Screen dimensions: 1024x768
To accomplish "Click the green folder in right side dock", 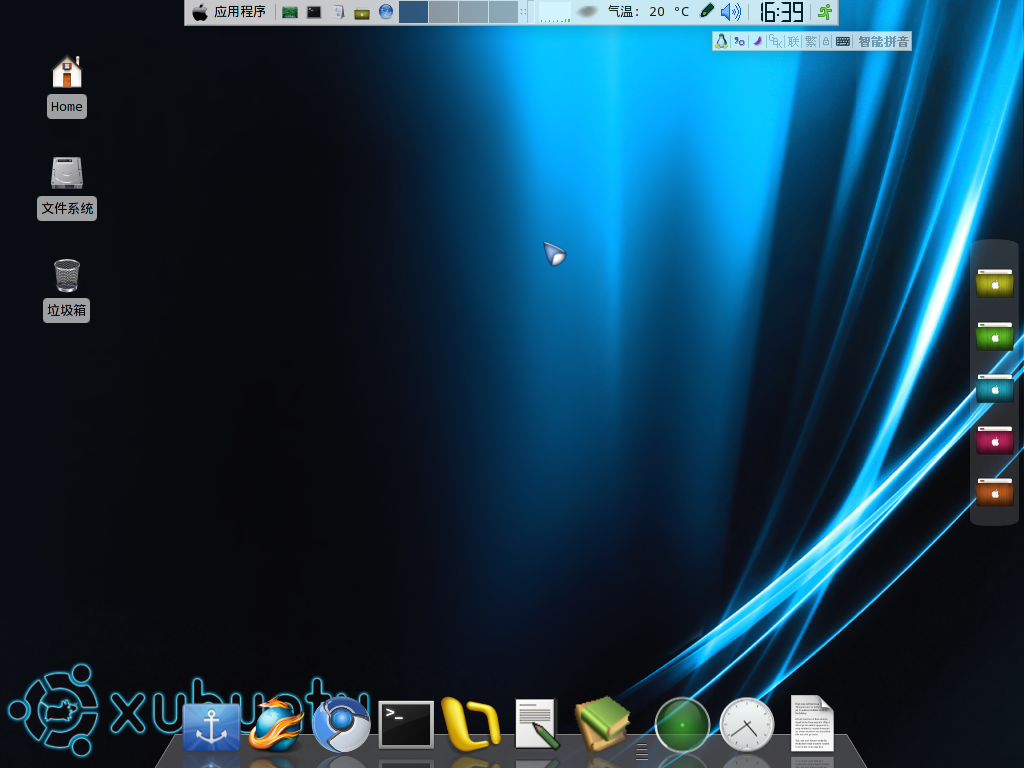I will tap(995, 336).
